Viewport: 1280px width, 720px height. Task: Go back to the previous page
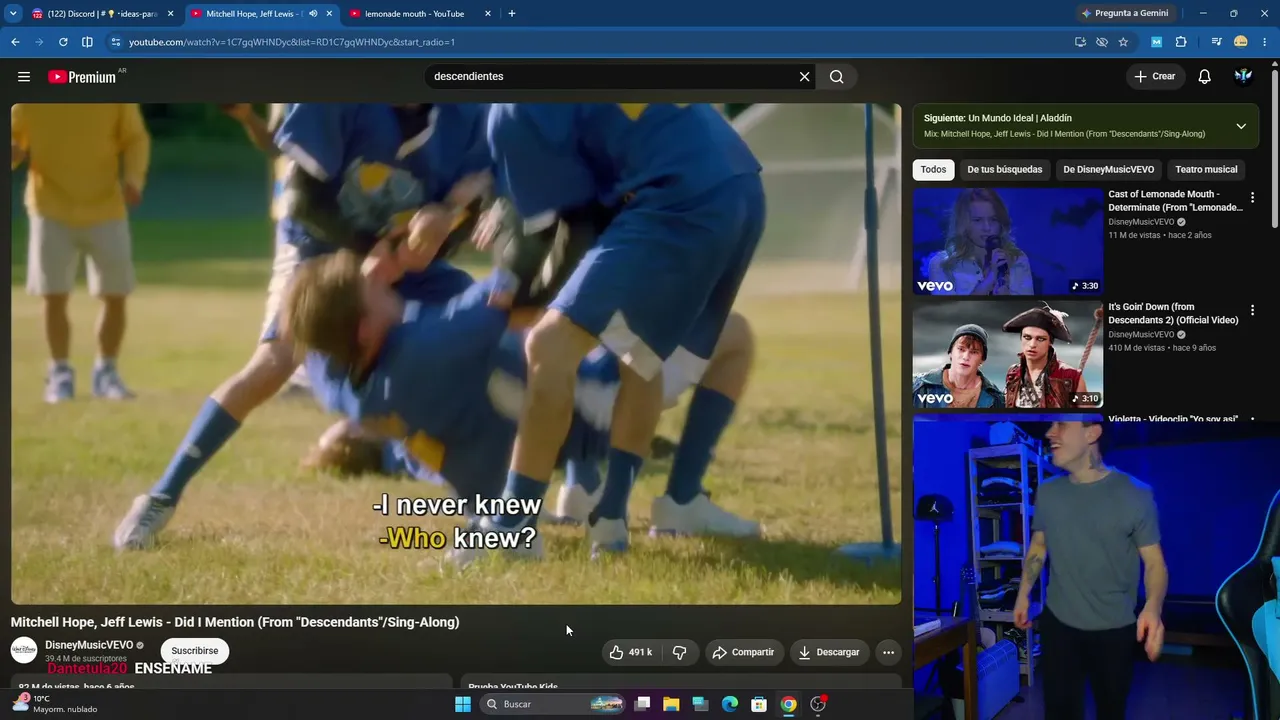pyautogui.click(x=15, y=42)
